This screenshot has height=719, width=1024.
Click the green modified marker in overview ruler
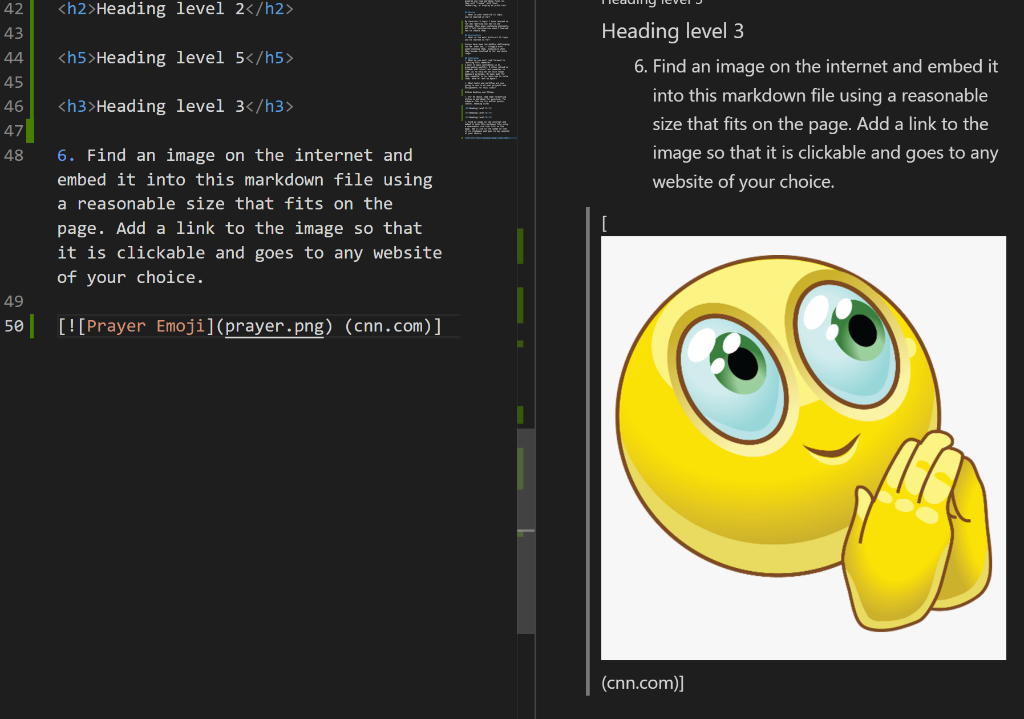pyautogui.click(x=519, y=246)
